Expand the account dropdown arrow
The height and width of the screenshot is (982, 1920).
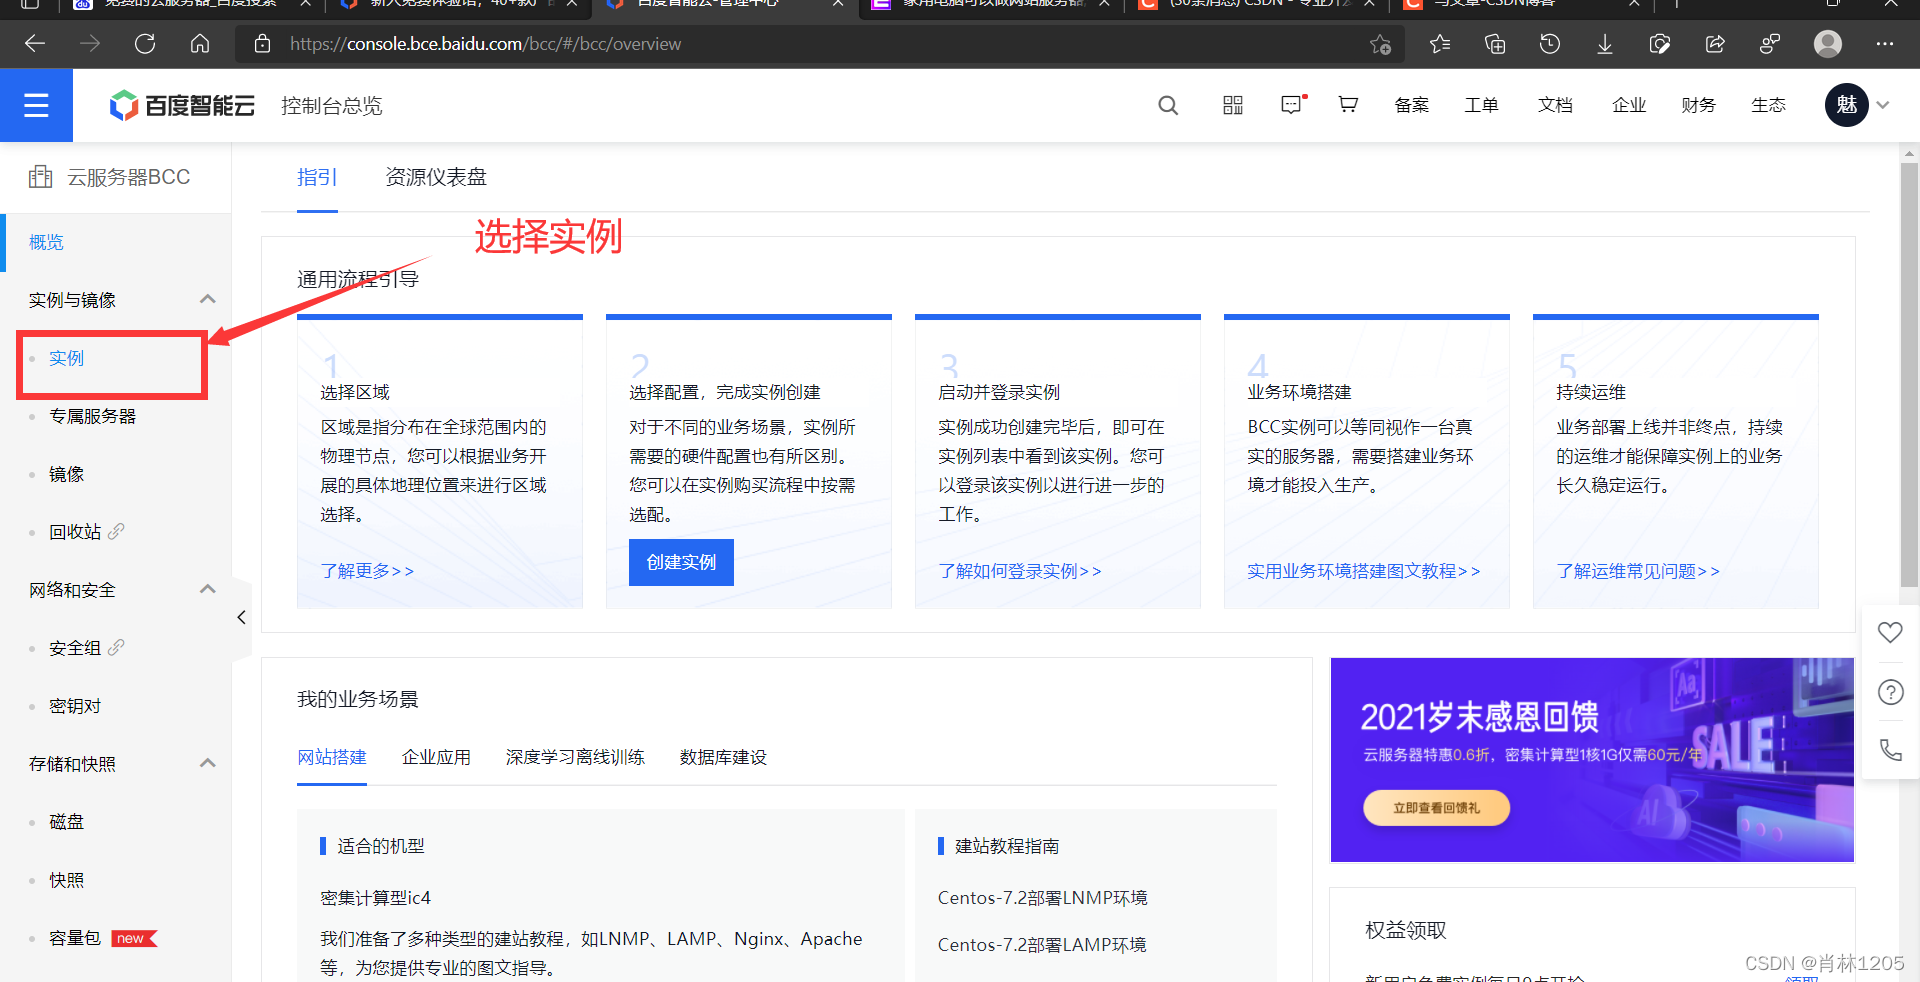[1883, 105]
